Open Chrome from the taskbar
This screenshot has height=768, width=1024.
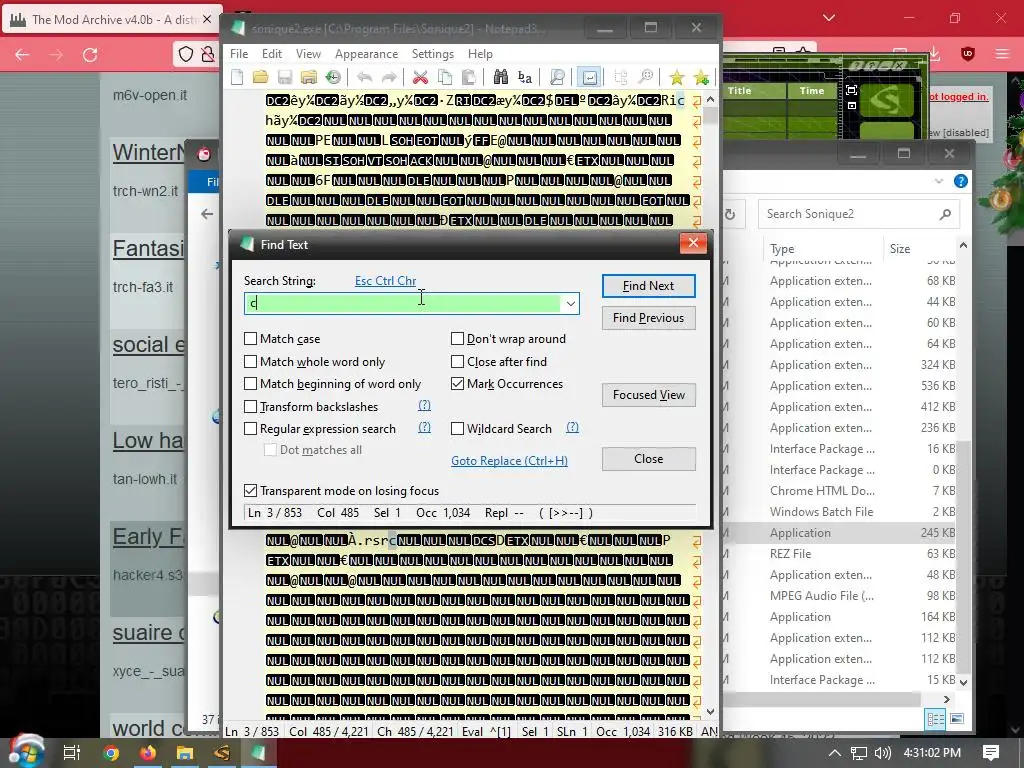(x=111, y=753)
